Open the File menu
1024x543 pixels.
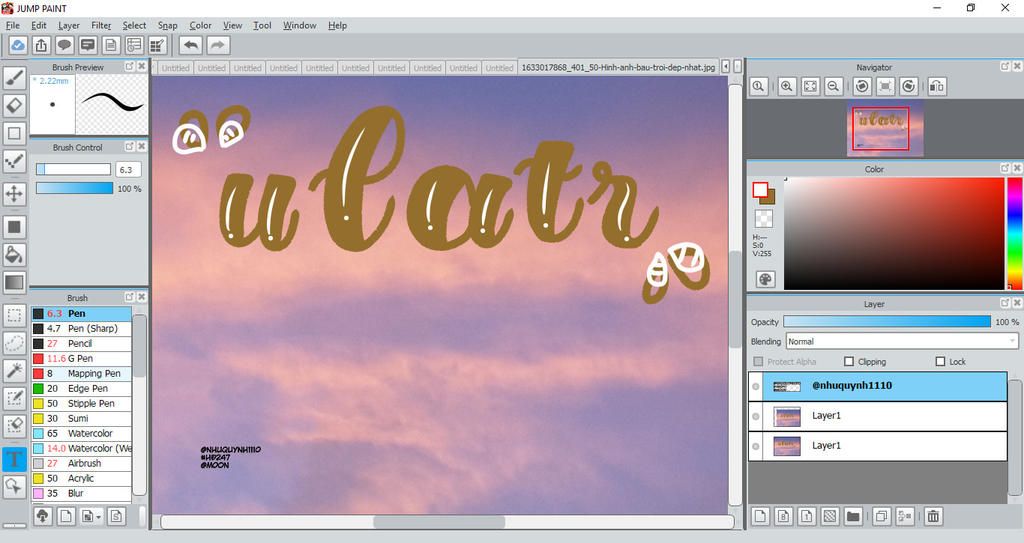point(12,25)
